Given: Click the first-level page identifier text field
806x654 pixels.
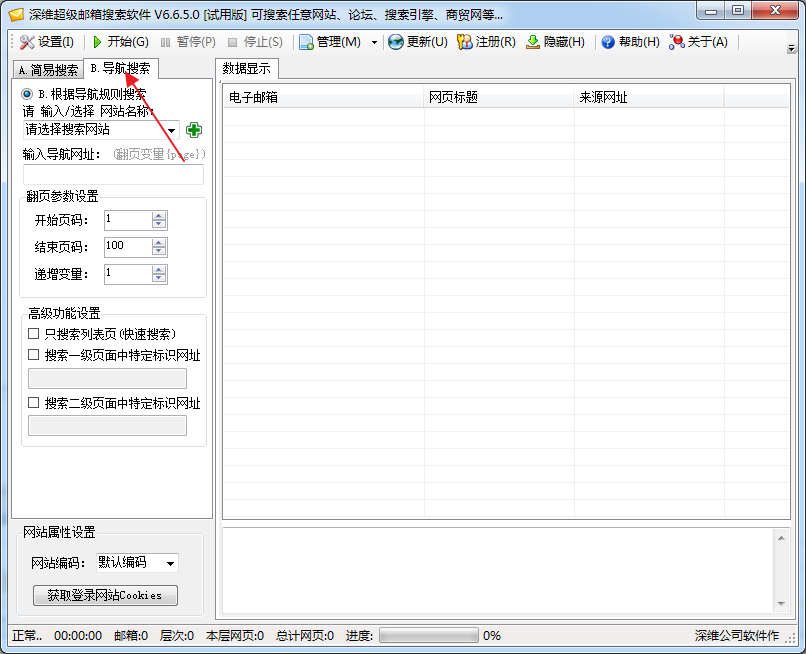Looking at the screenshot, I should tap(107, 378).
